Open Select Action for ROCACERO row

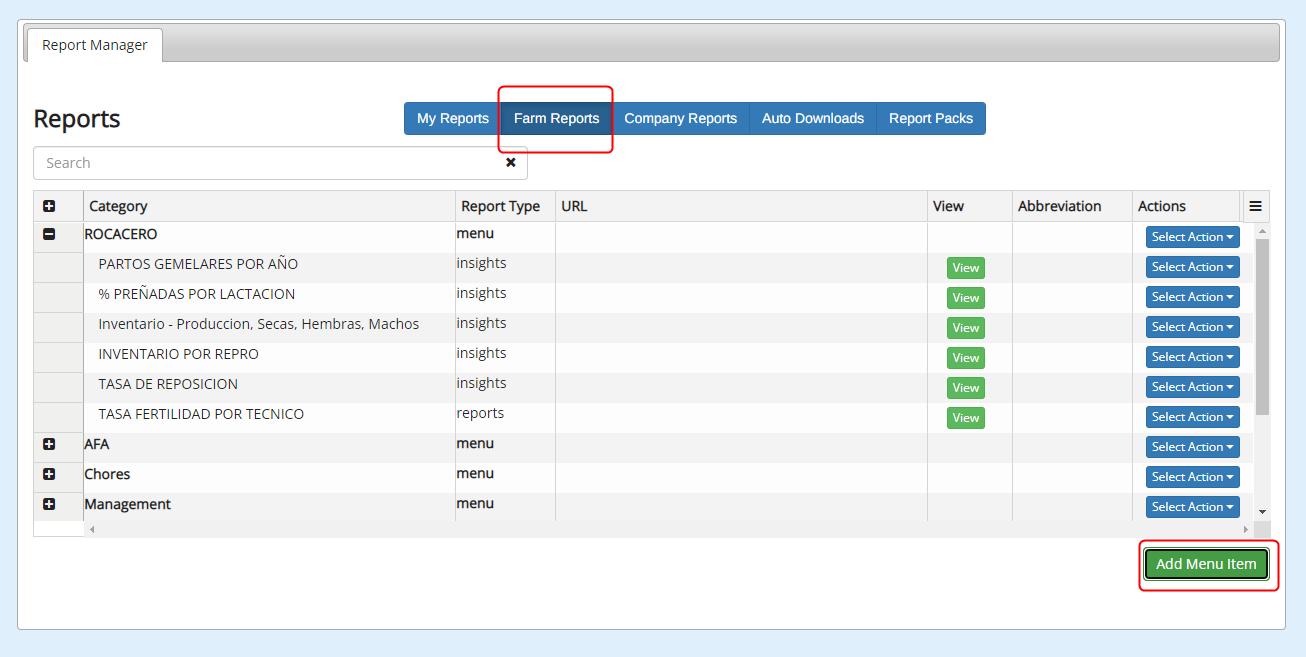click(x=1192, y=237)
